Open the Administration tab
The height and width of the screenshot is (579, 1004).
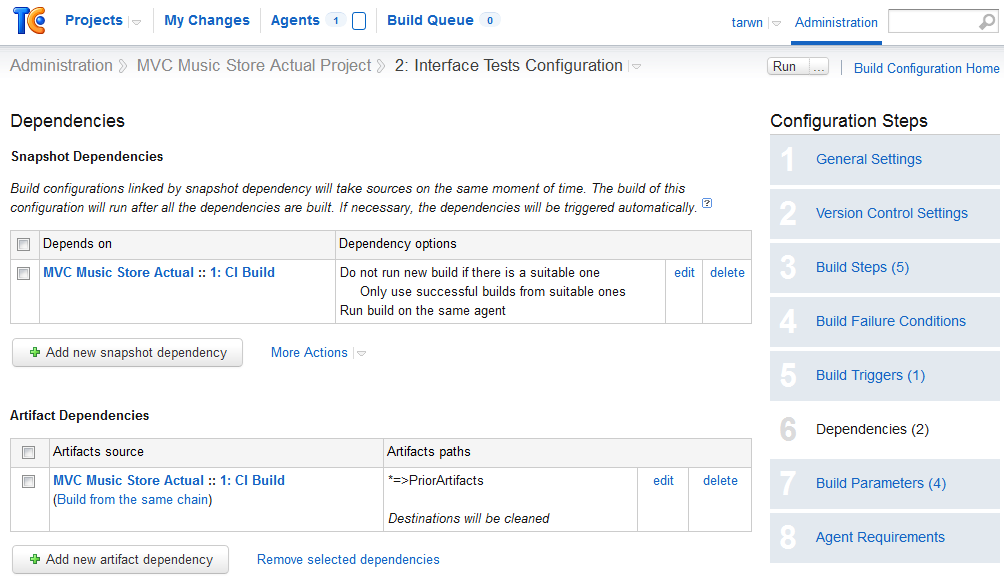pyautogui.click(x=836, y=22)
